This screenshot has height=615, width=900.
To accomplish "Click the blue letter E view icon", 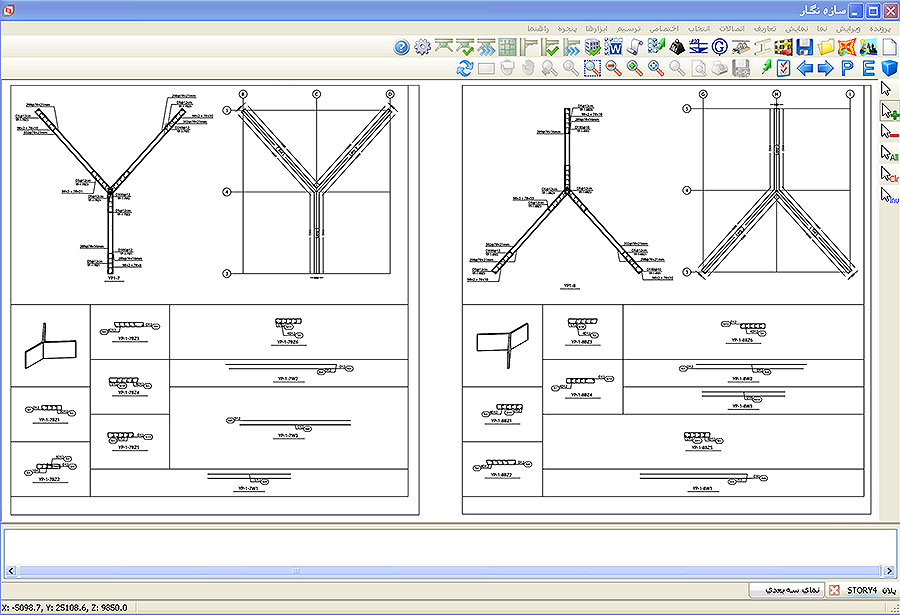I will pos(868,68).
